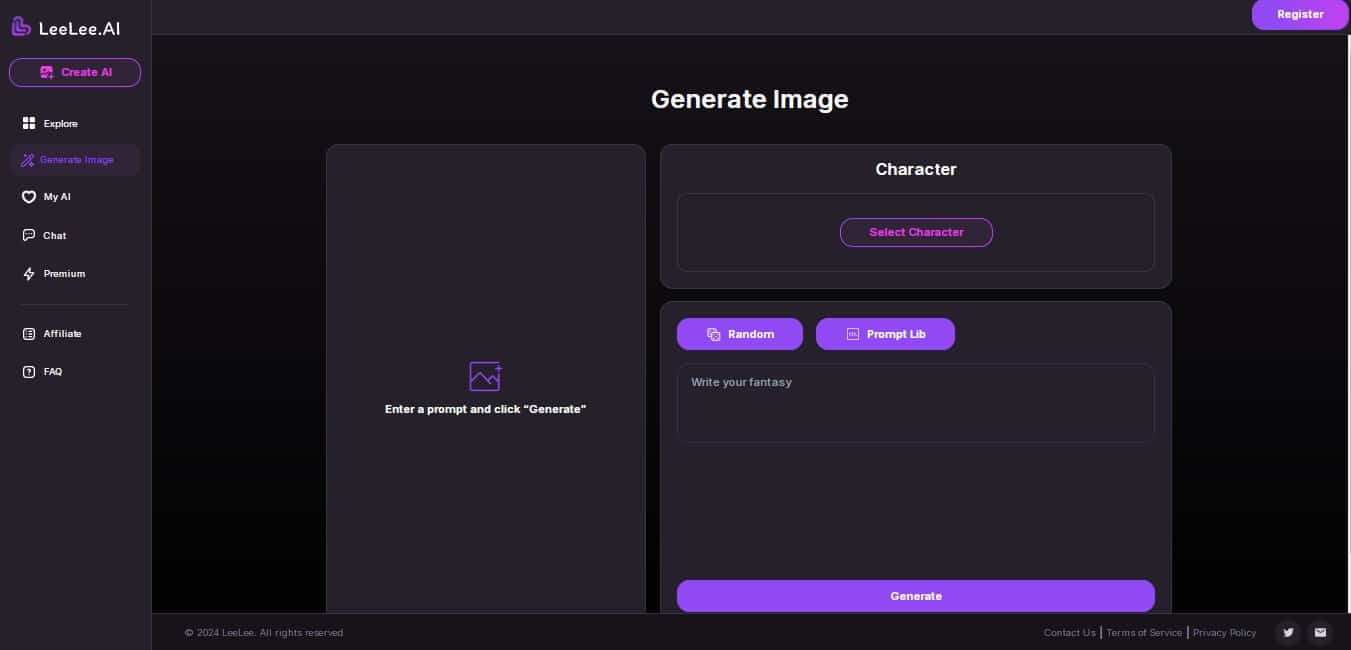Click the Chat bubble icon in the sidebar
Viewport: 1351px width, 650px height.
coord(29,236)
